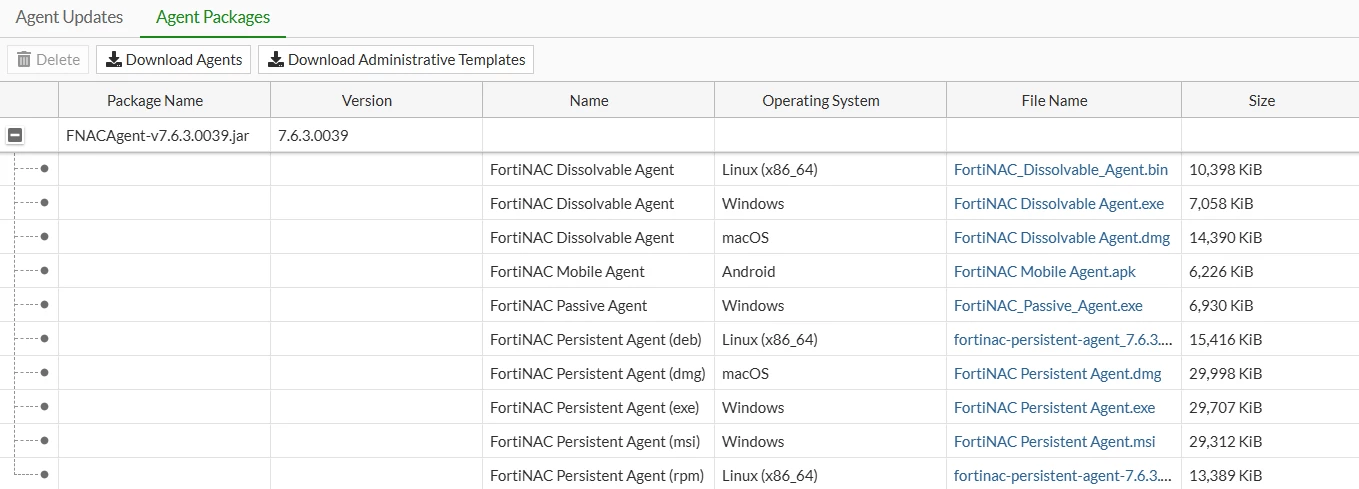The image size is (1359, 489).
Task: Select size cell 13,389 KiB
Action: 1226,475
